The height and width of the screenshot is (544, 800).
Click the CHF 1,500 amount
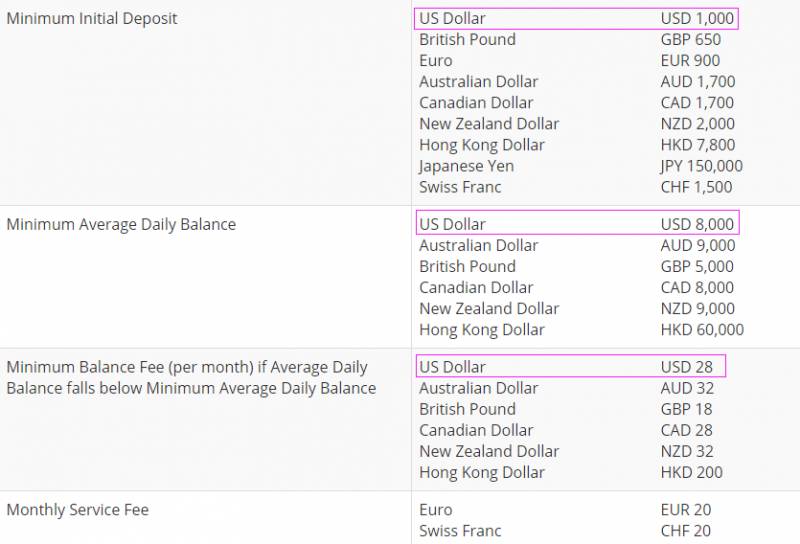pyautogui.click(x=696, y=187)
